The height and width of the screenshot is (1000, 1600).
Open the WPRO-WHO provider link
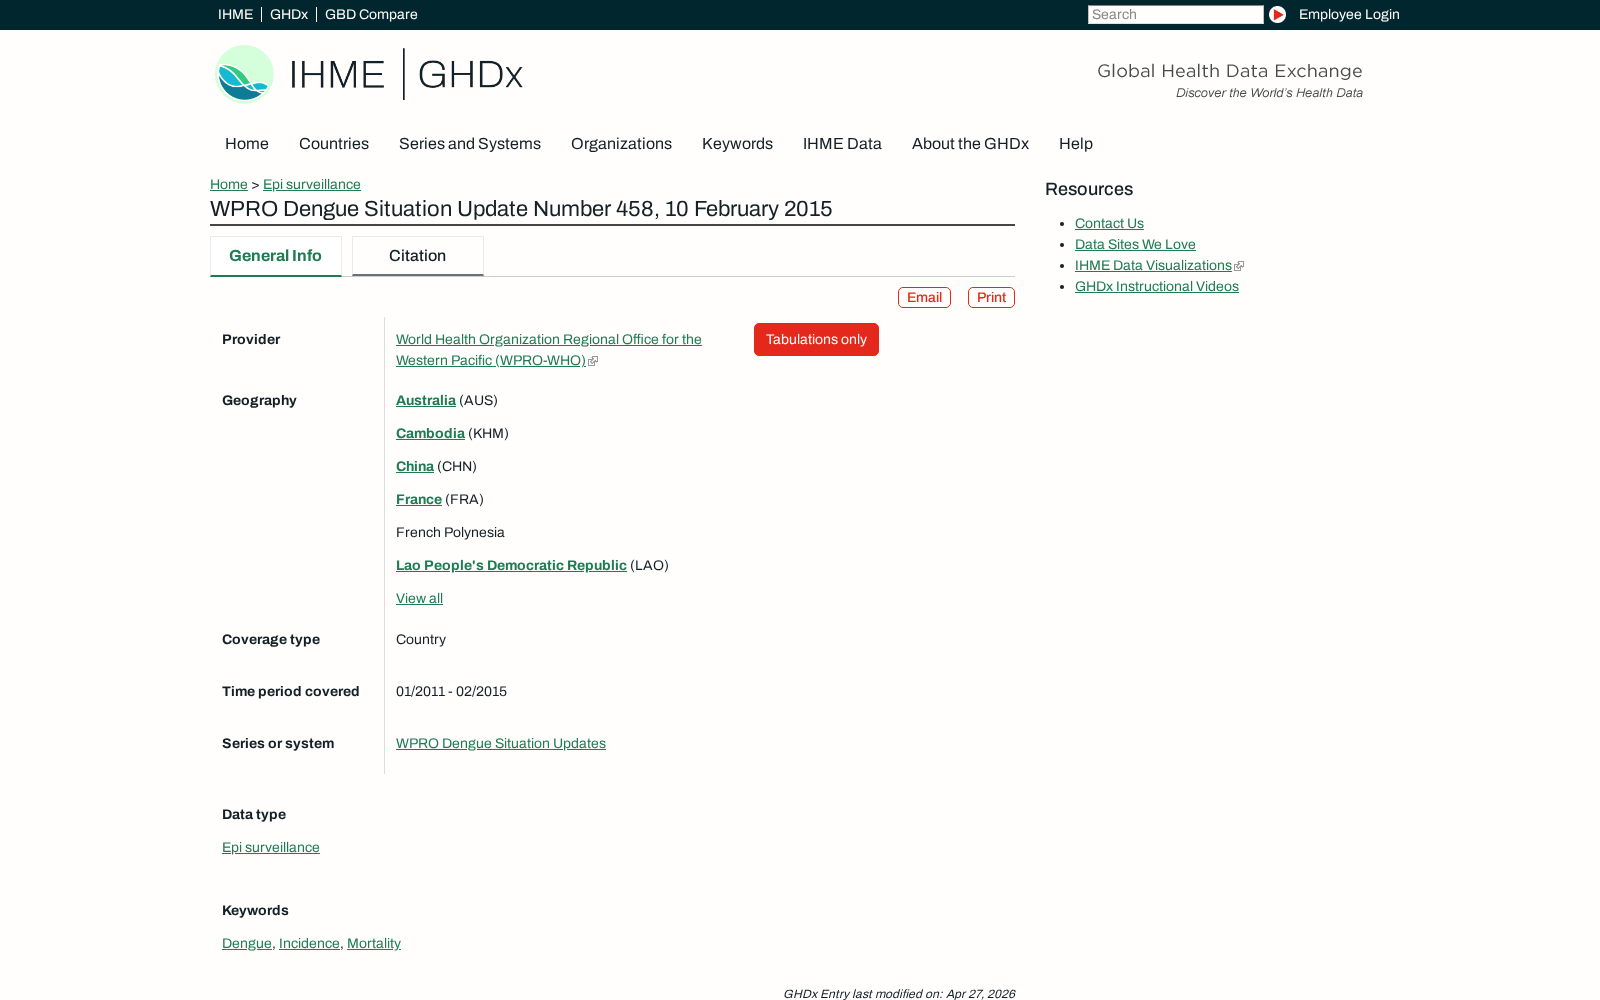(549, 350)
